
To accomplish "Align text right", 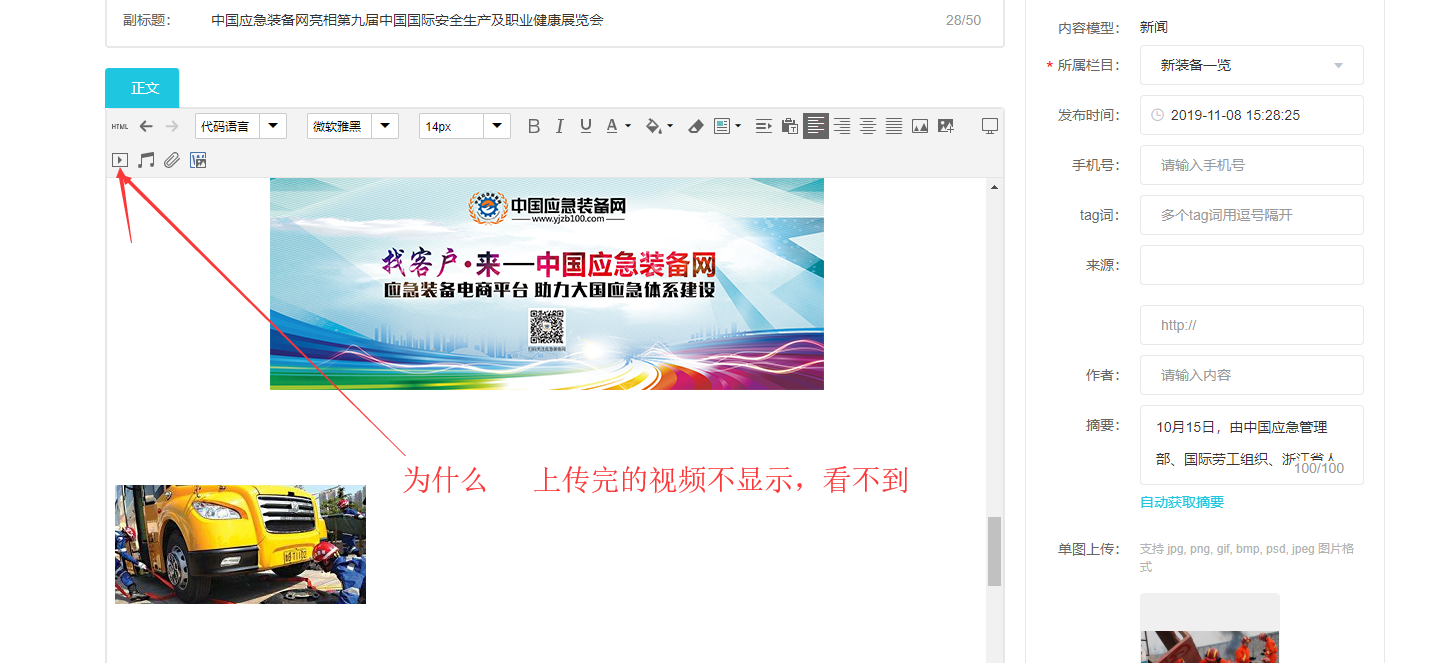I will [842, 126].
